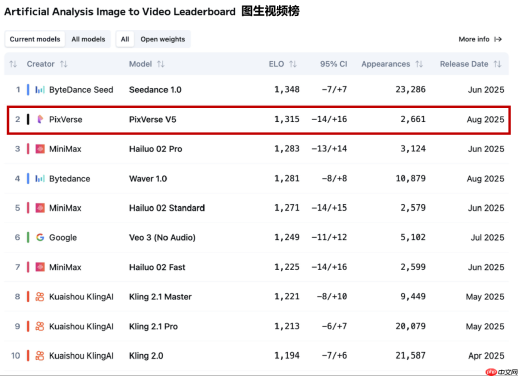Click the 95% CI column header
This screenshot has width=518, height=376.
click(x=333, y=64)
